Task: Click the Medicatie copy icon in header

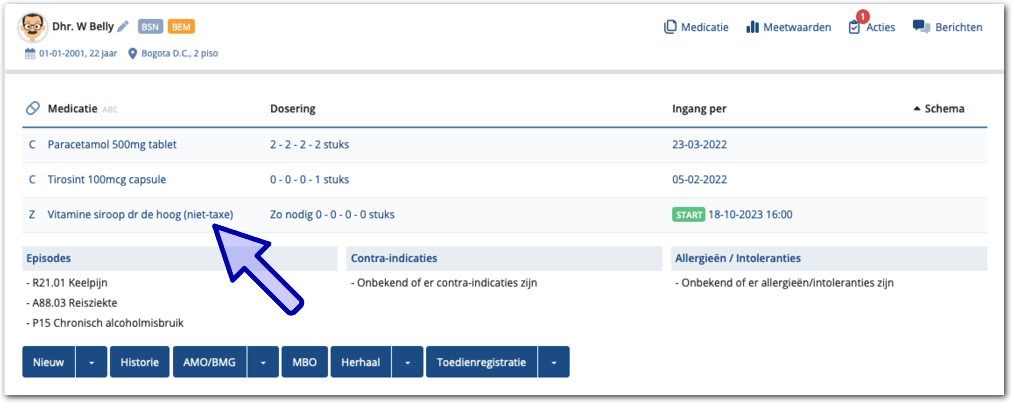Action: pyautogui.click(x=670, y=27)
